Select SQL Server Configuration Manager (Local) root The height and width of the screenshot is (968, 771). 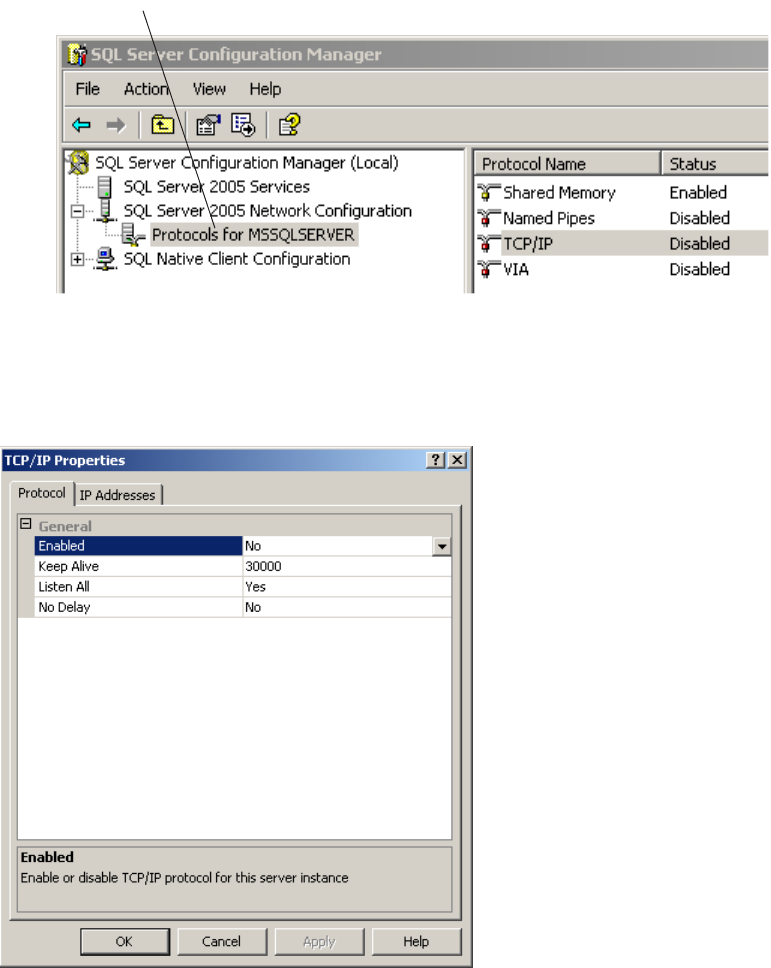[246, 163]
